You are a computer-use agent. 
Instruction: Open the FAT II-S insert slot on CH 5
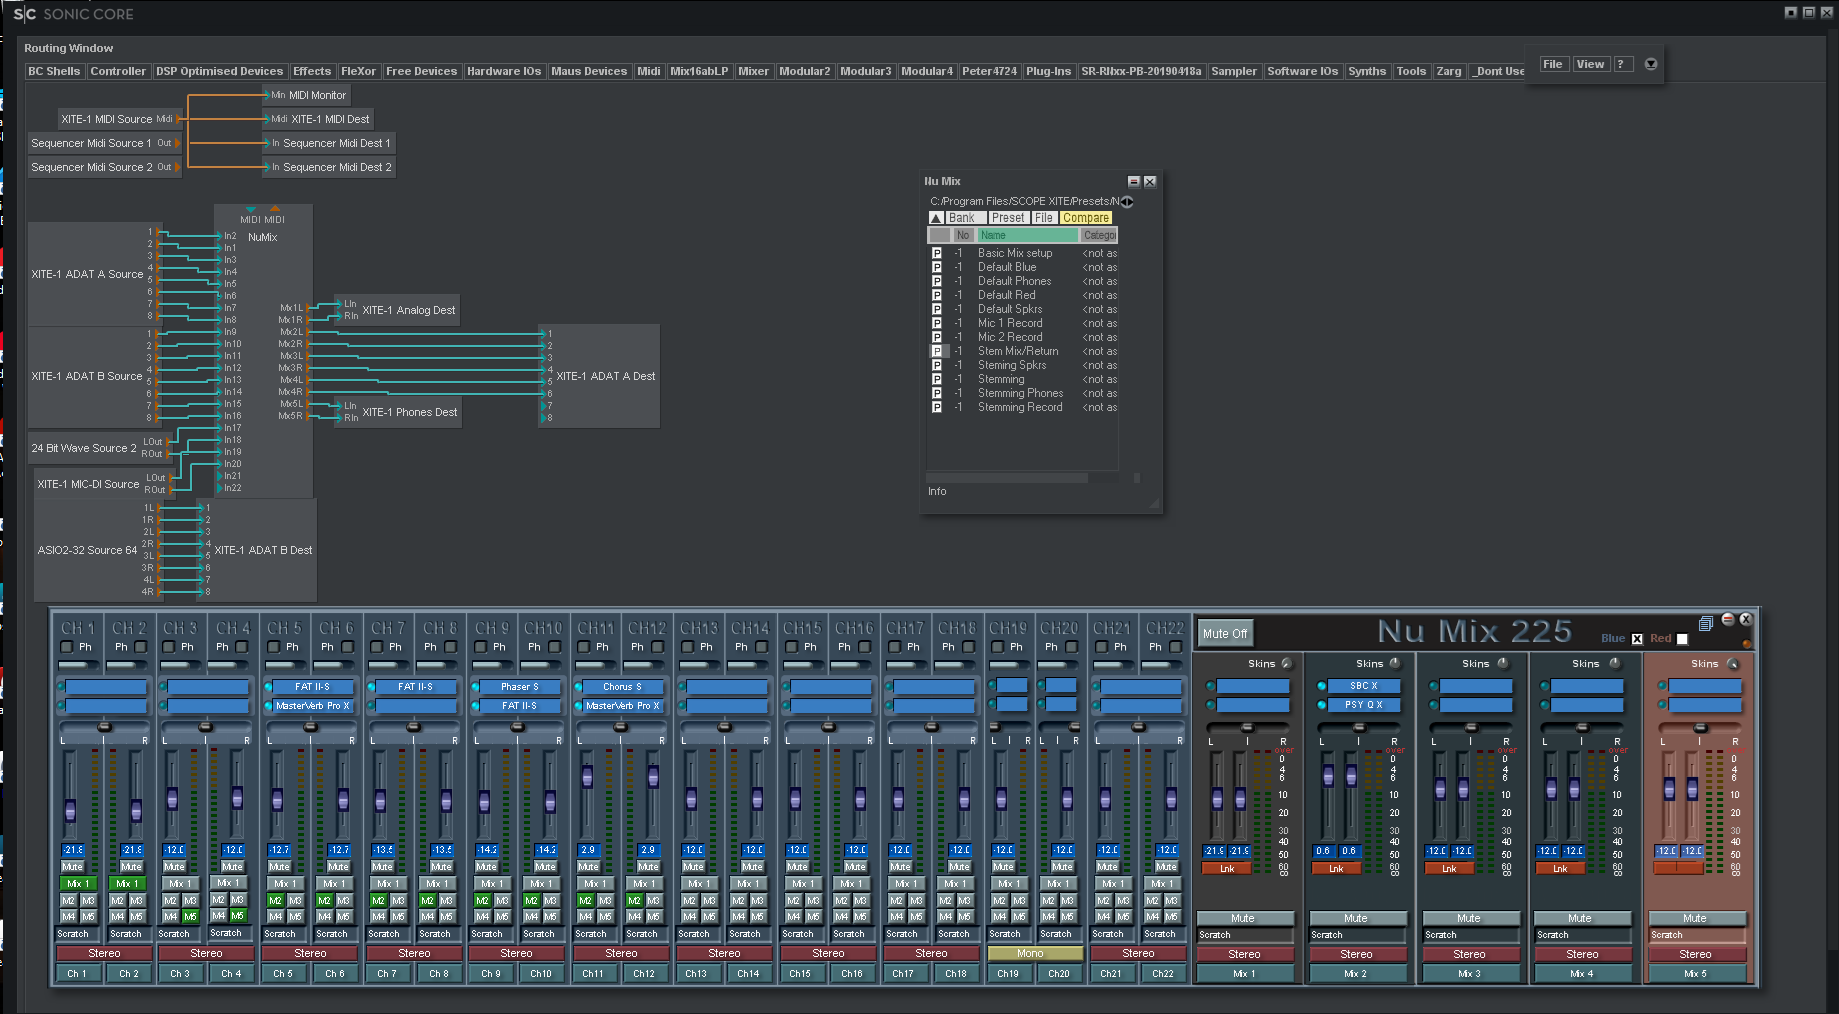point(312,687)
